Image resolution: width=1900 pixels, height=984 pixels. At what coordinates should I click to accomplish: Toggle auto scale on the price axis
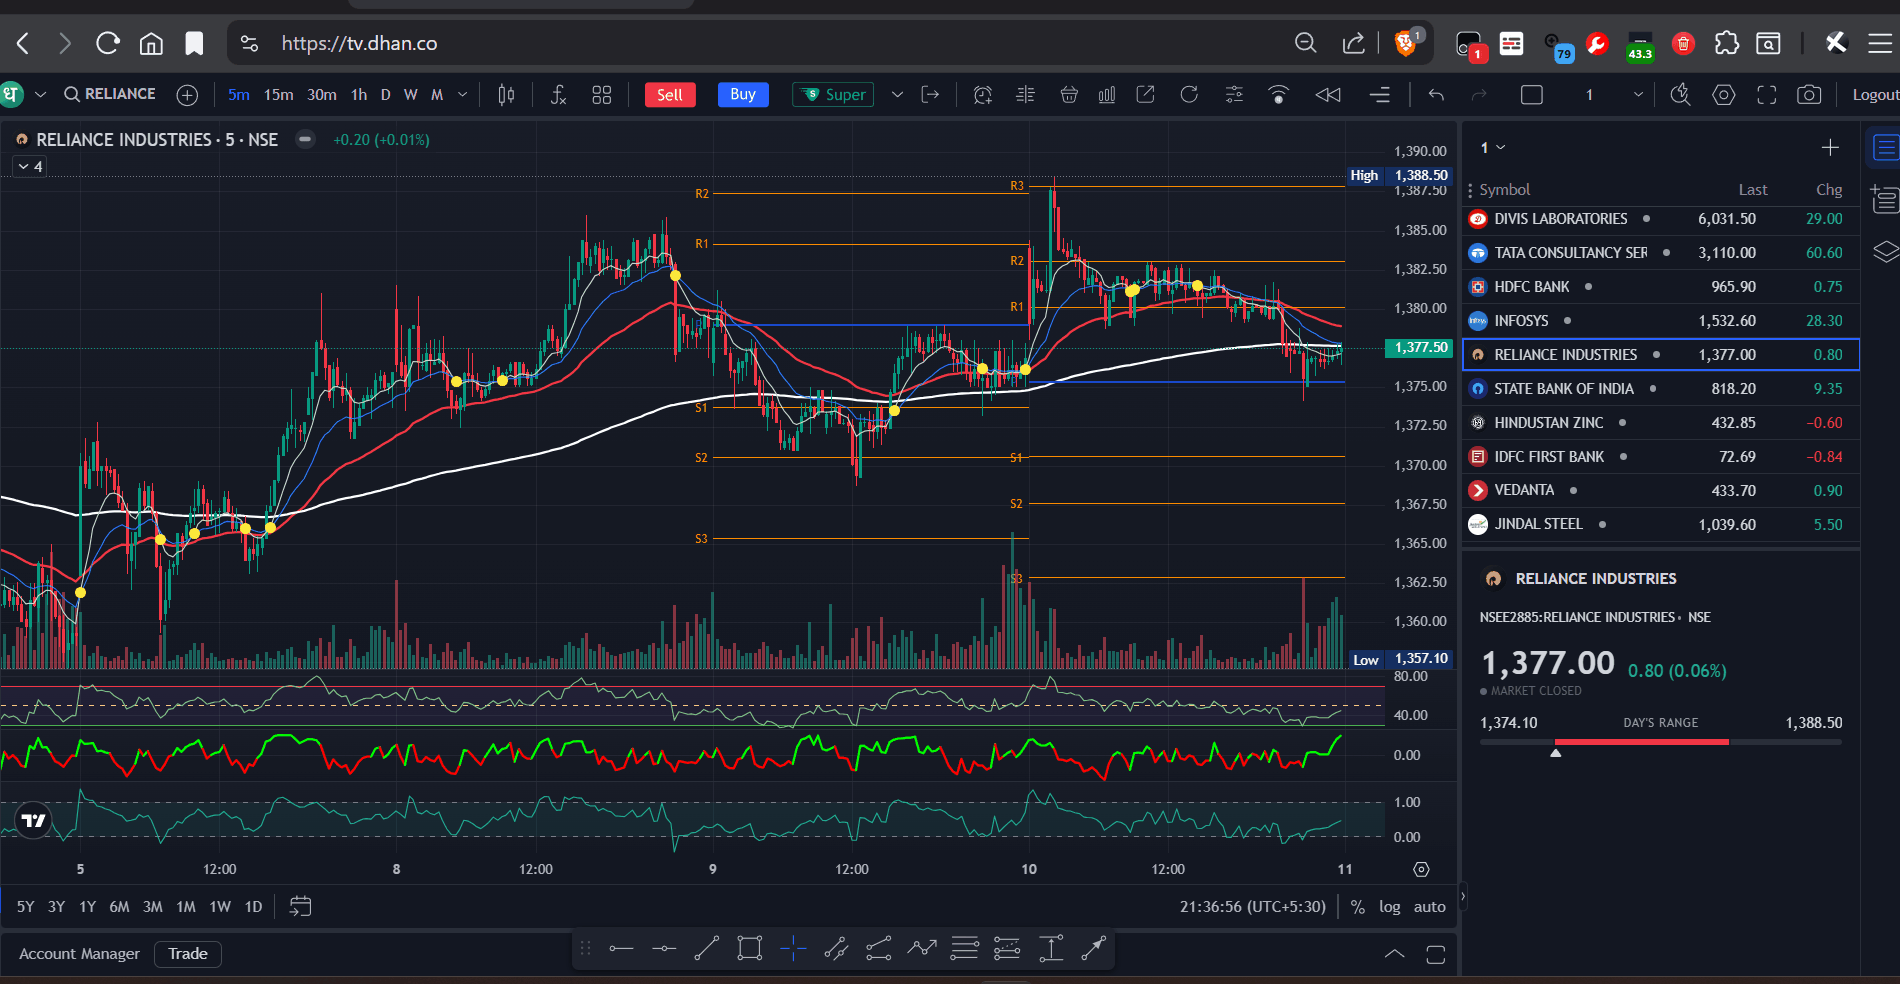(1429, 907)
